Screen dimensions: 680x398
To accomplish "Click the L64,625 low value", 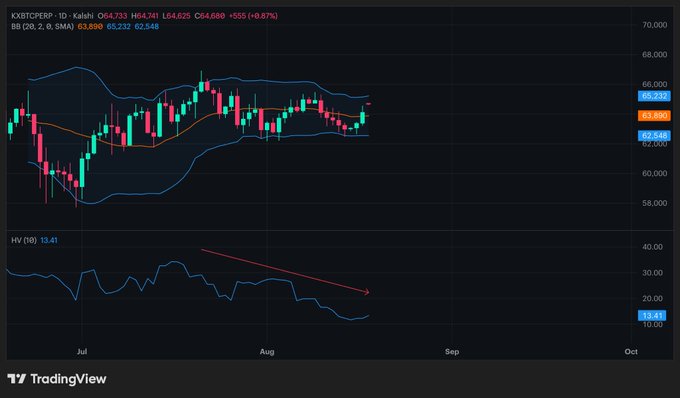I will point(177,16).
